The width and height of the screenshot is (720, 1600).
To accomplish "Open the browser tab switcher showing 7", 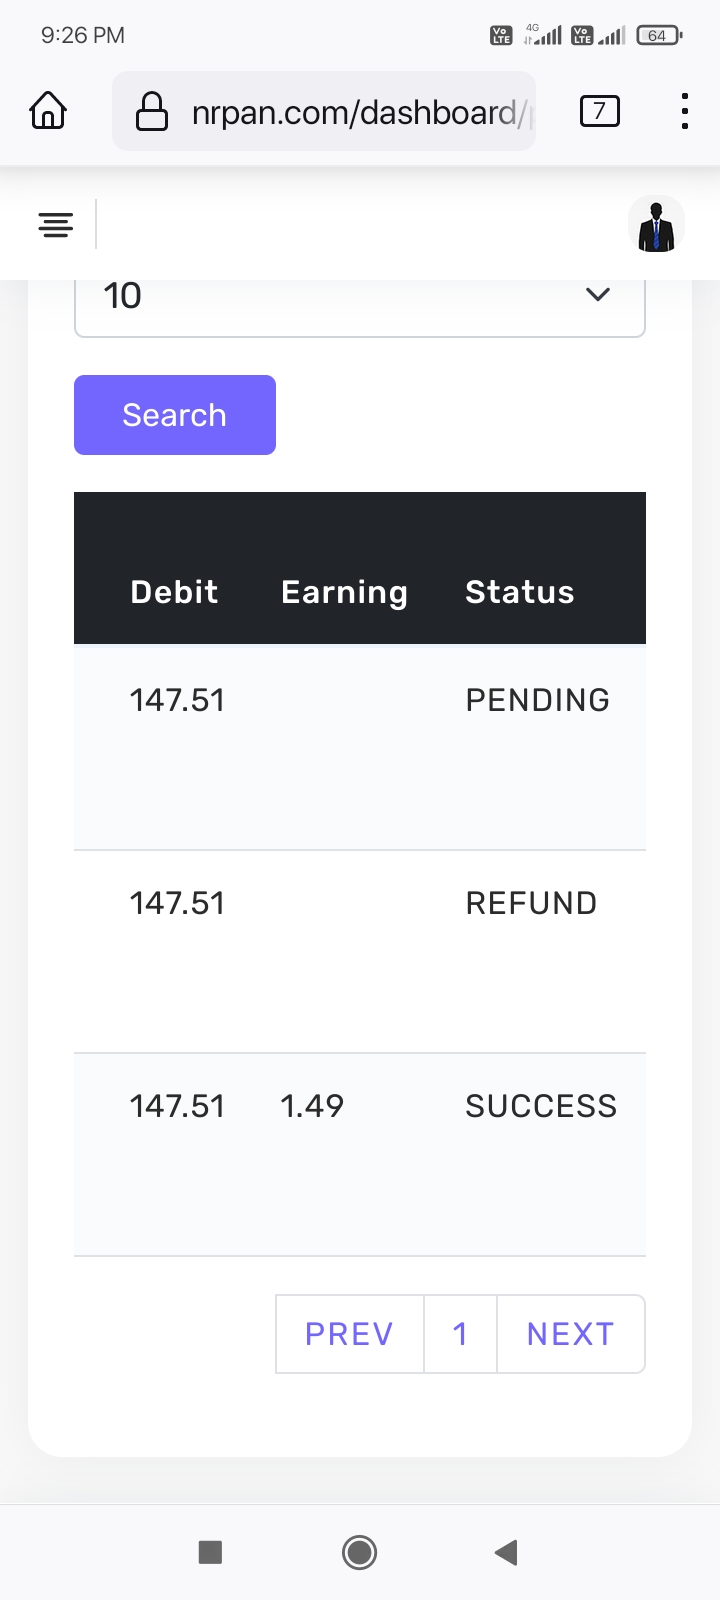I will pyautogui.click(x=599, y=111).
